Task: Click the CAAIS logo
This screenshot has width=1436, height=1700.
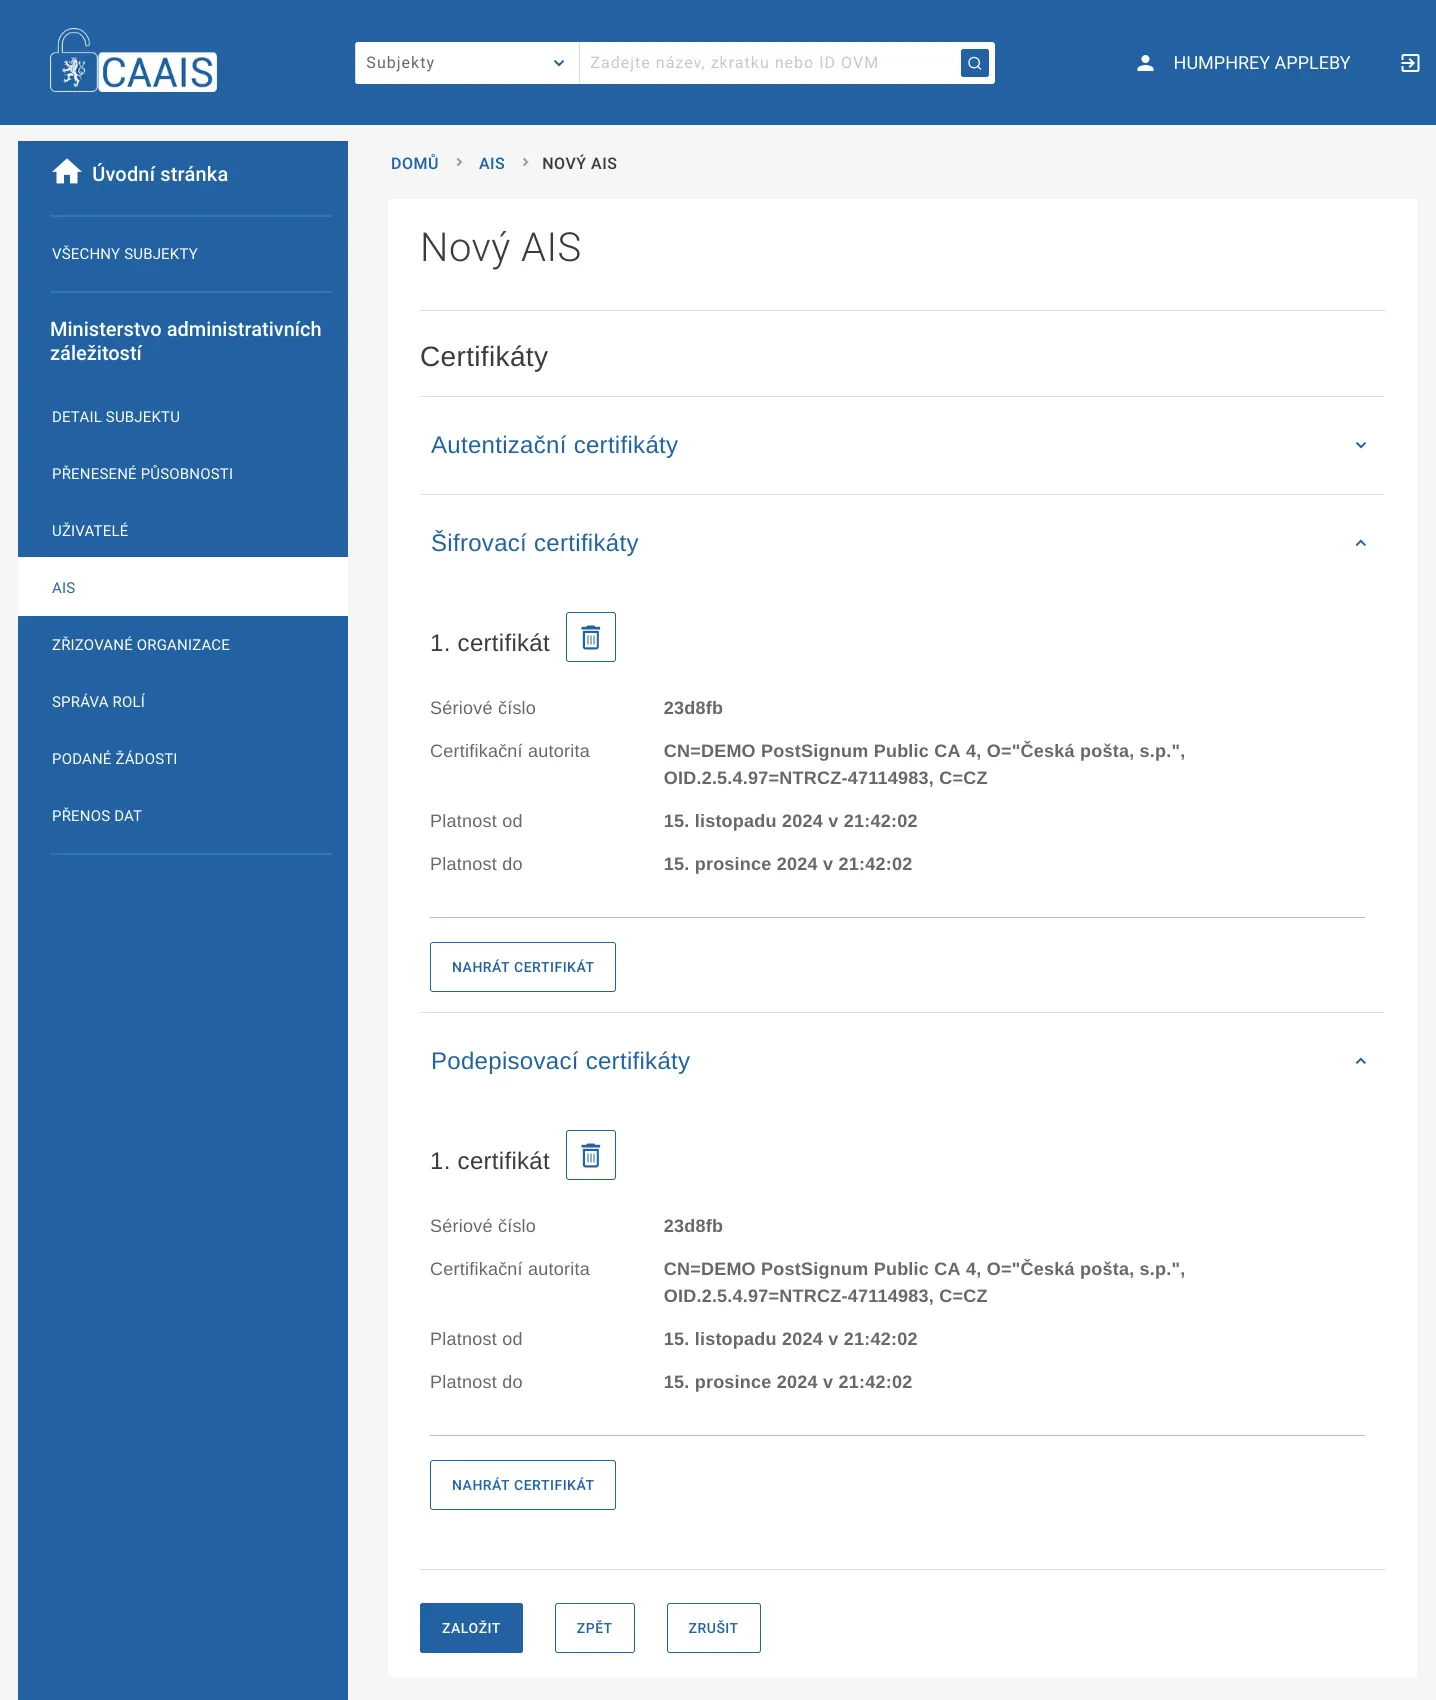Action: 134,62
